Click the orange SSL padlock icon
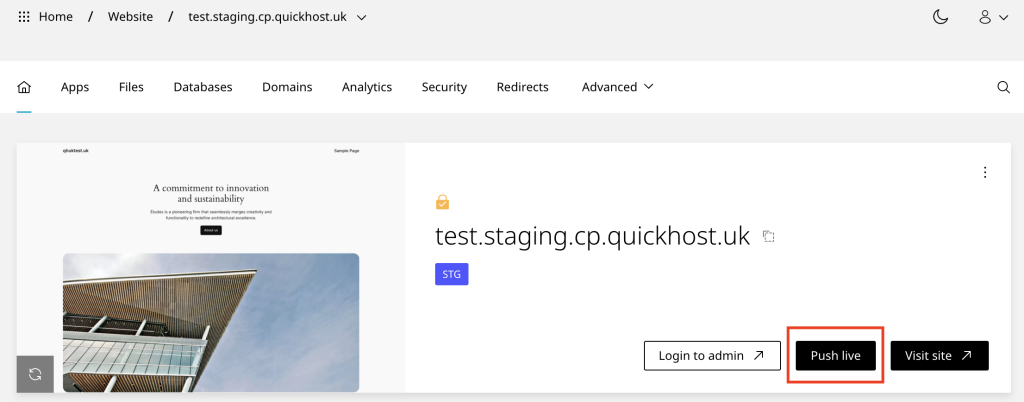This screenshot has width=1024, height=402. click(x=442, y=202)
